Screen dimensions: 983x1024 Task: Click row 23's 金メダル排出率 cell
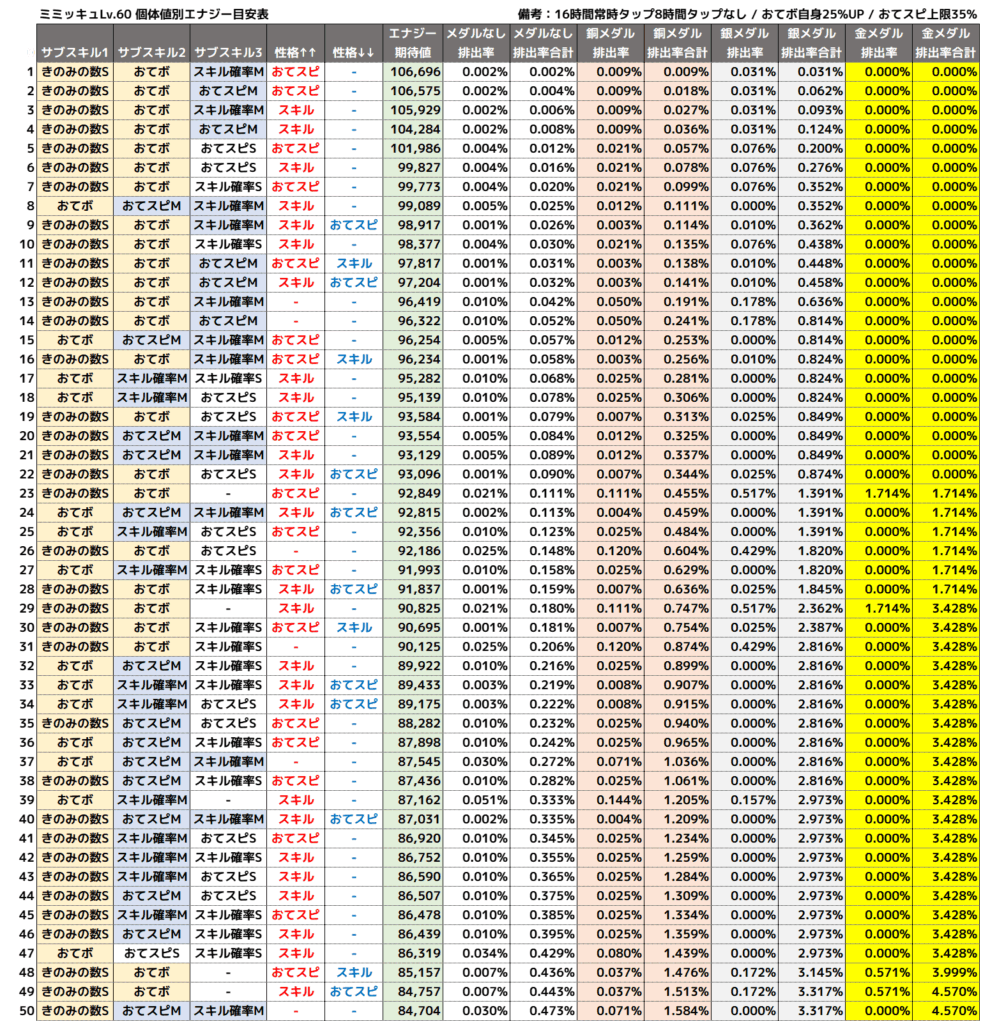click(878, 493)
